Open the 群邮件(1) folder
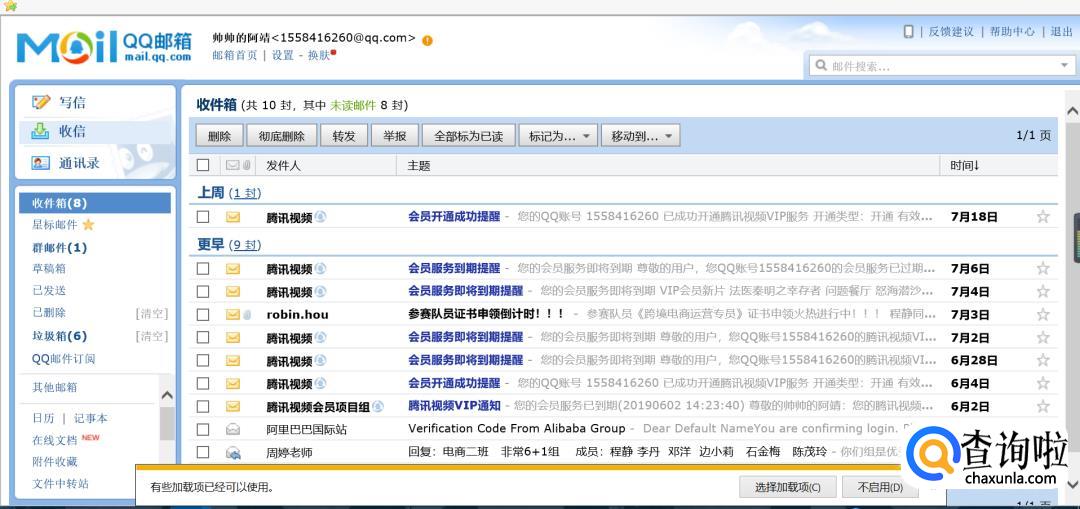 pos(60,248)
